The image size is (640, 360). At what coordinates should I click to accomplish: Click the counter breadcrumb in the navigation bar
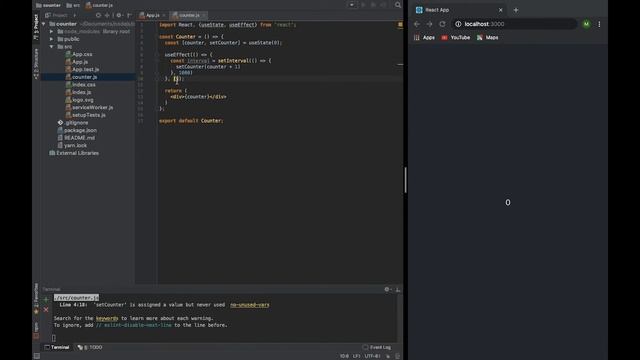pos(48,5)
